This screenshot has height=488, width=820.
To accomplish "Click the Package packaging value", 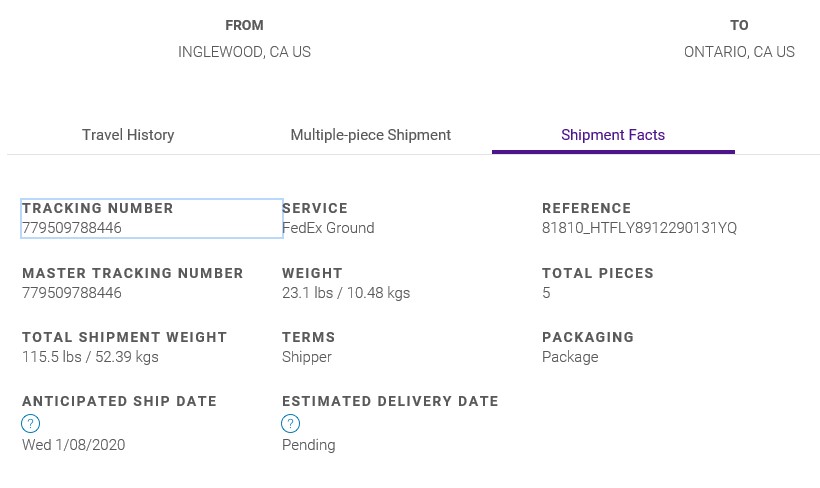I will (570, 357).
